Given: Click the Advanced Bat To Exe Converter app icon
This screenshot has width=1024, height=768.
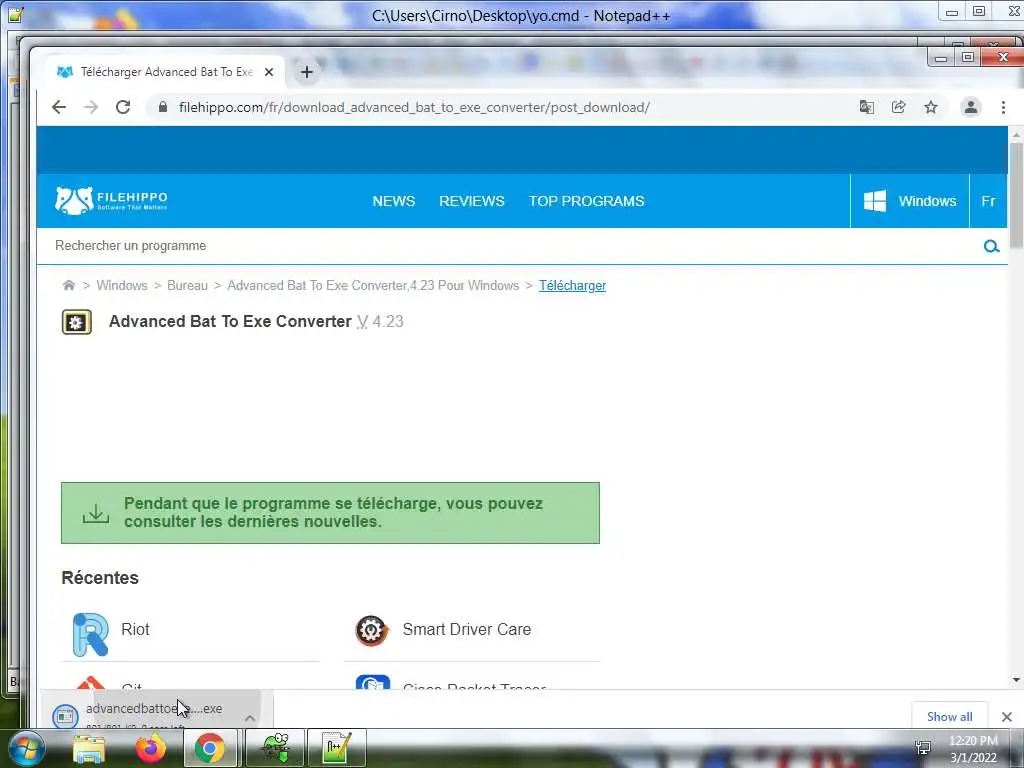Looking at the screenshot, I should (x=76, y=322).
